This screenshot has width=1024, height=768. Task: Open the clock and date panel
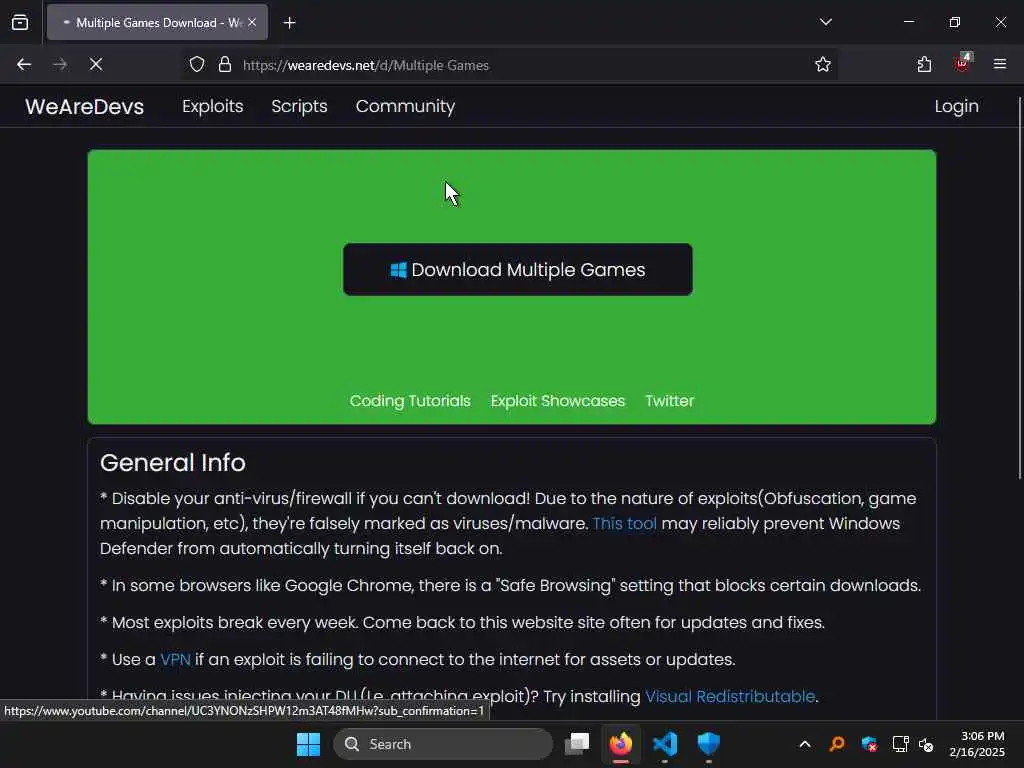[977, 744]
